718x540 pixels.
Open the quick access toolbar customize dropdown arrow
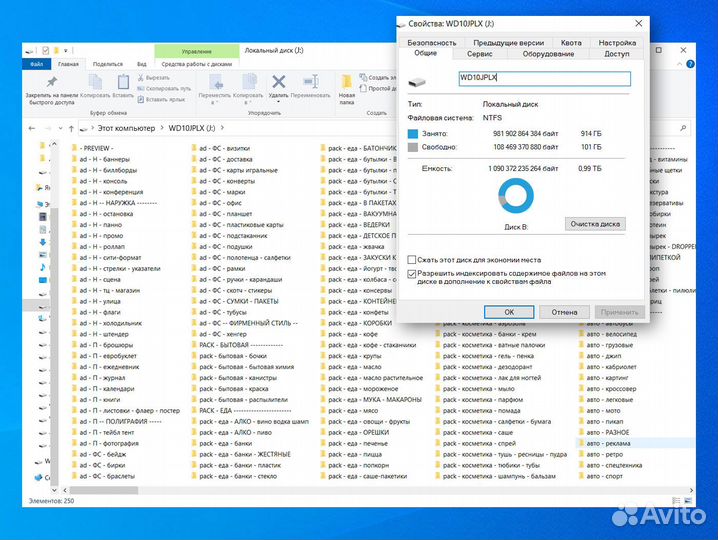coord(65,50)
